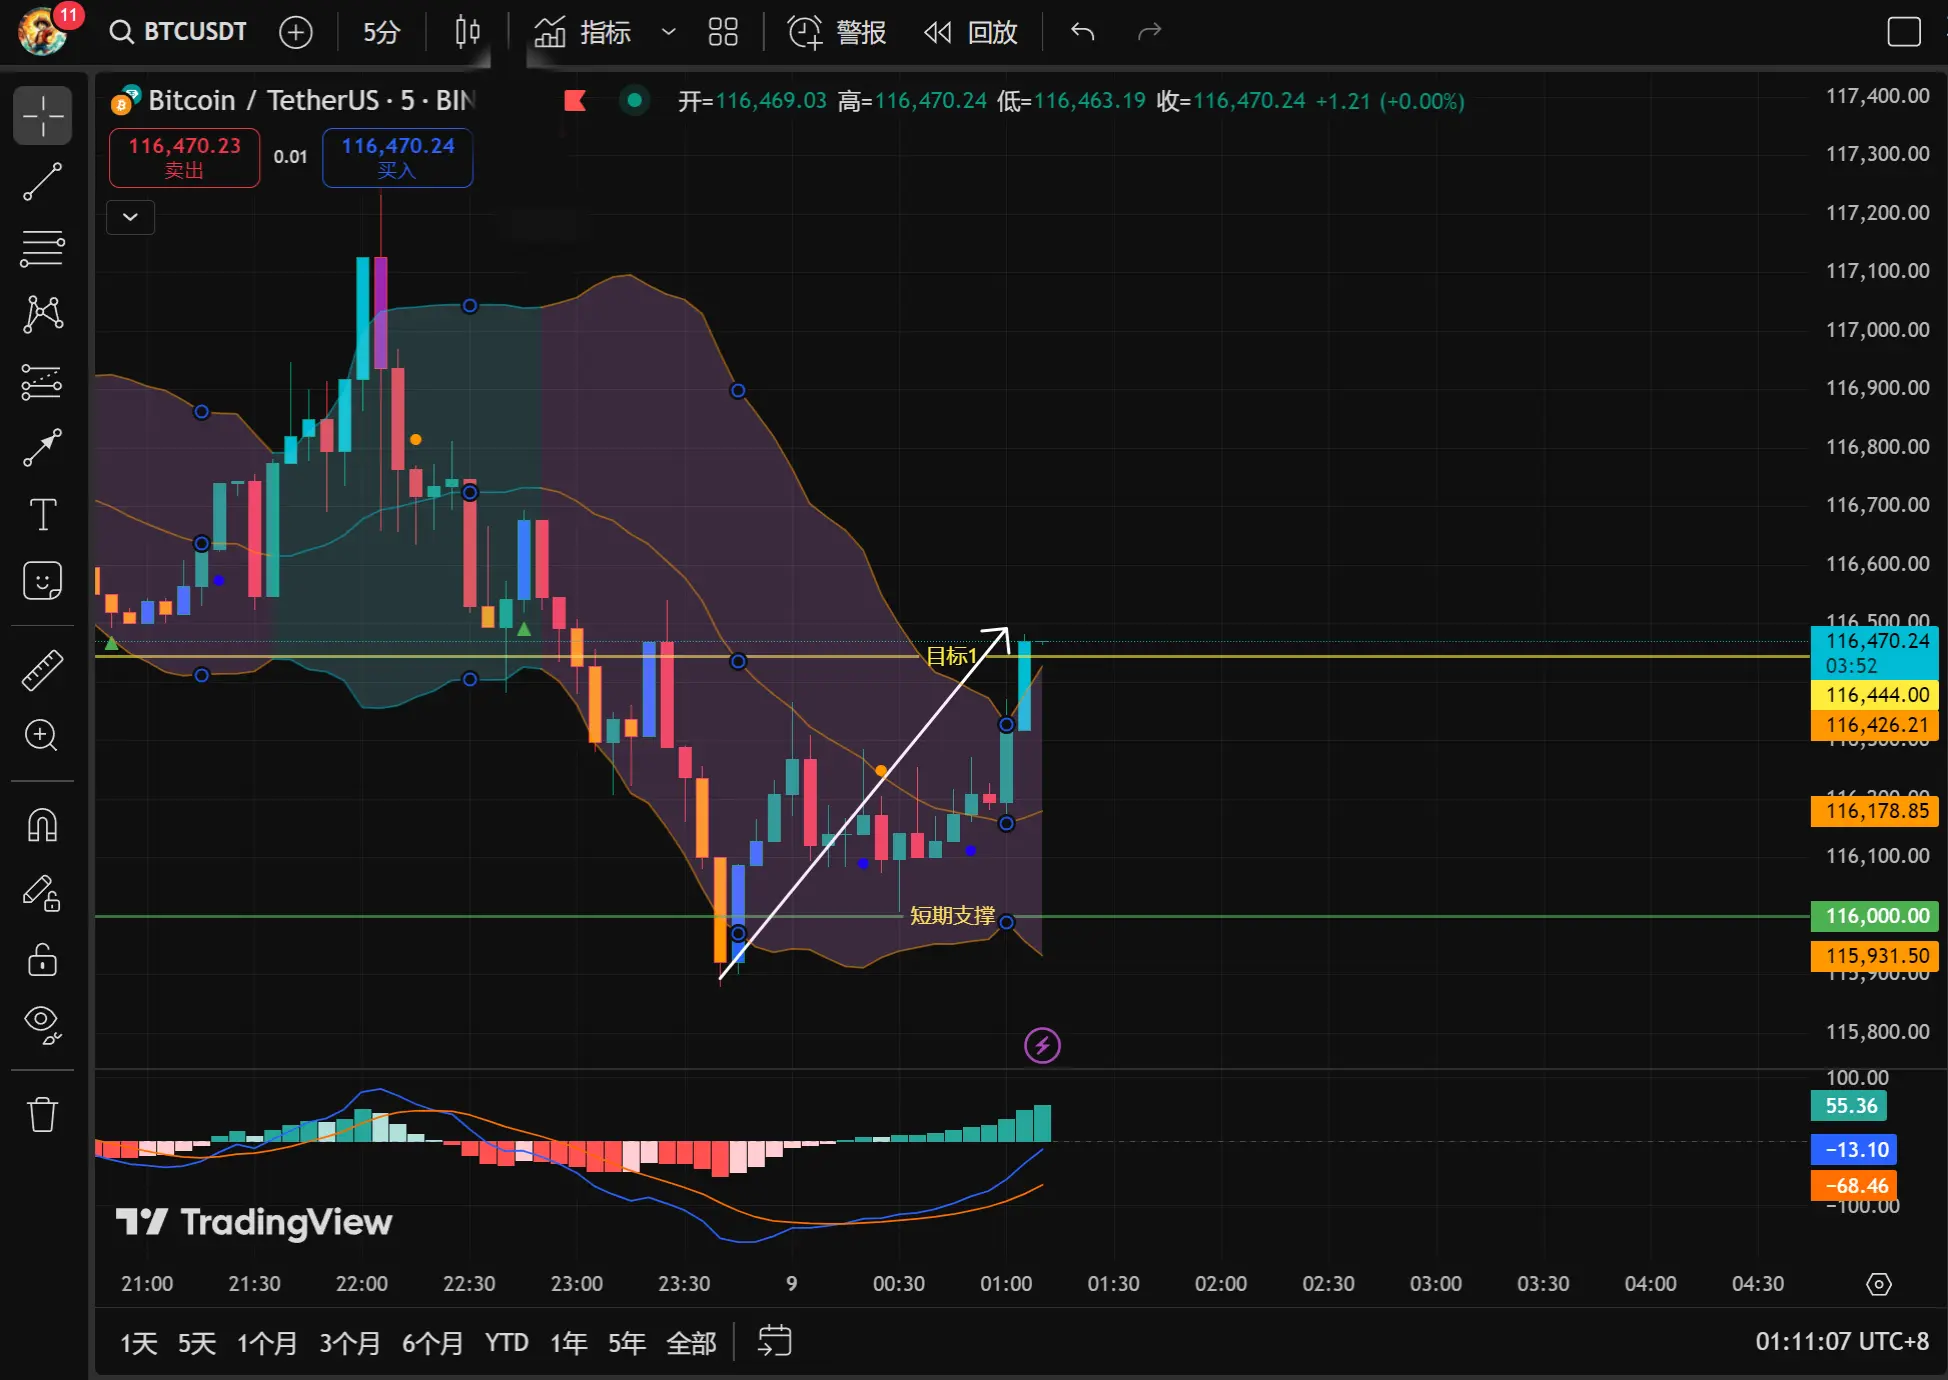Click the orange 115,931.50 price label
This screenshot has height=1380, width=1948.
1875,956
